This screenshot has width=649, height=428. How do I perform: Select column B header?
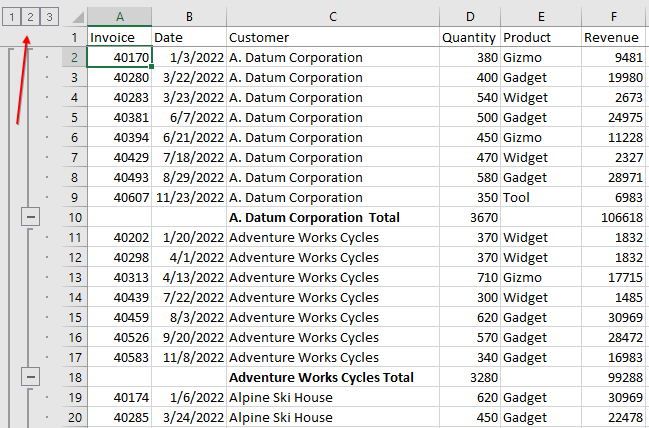(189, 17)
